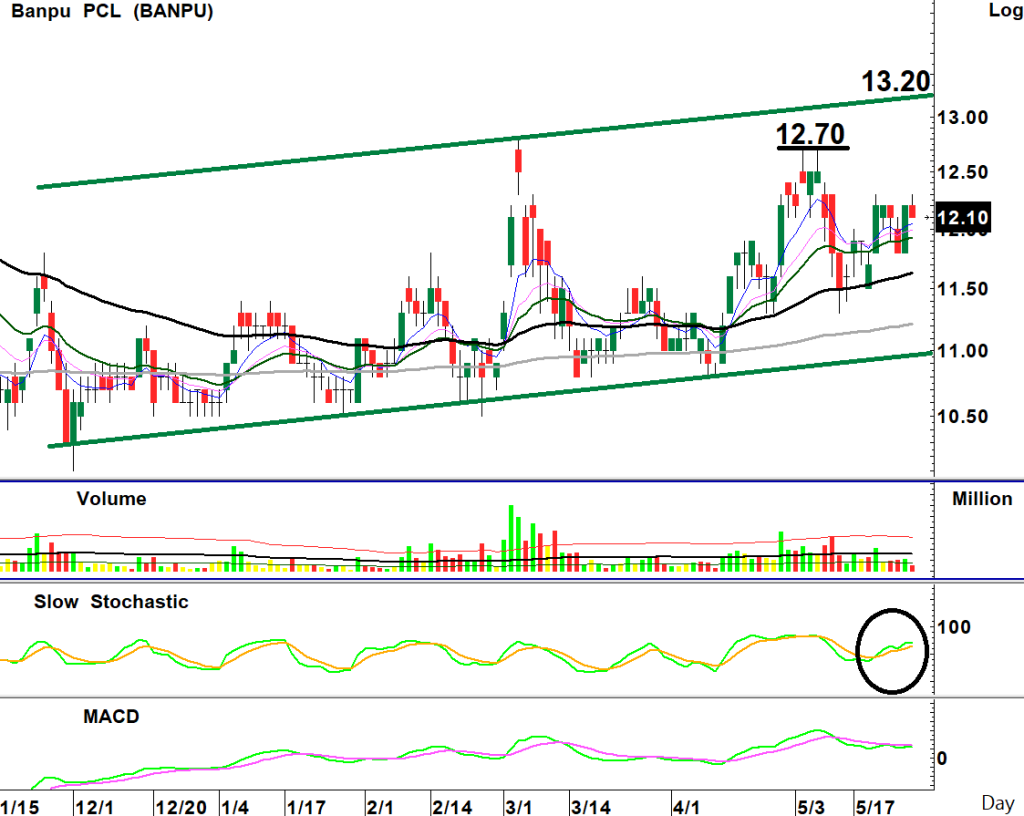Click the 4/1 date marker
Screen dimensions: 1024x816
[686, 807]
